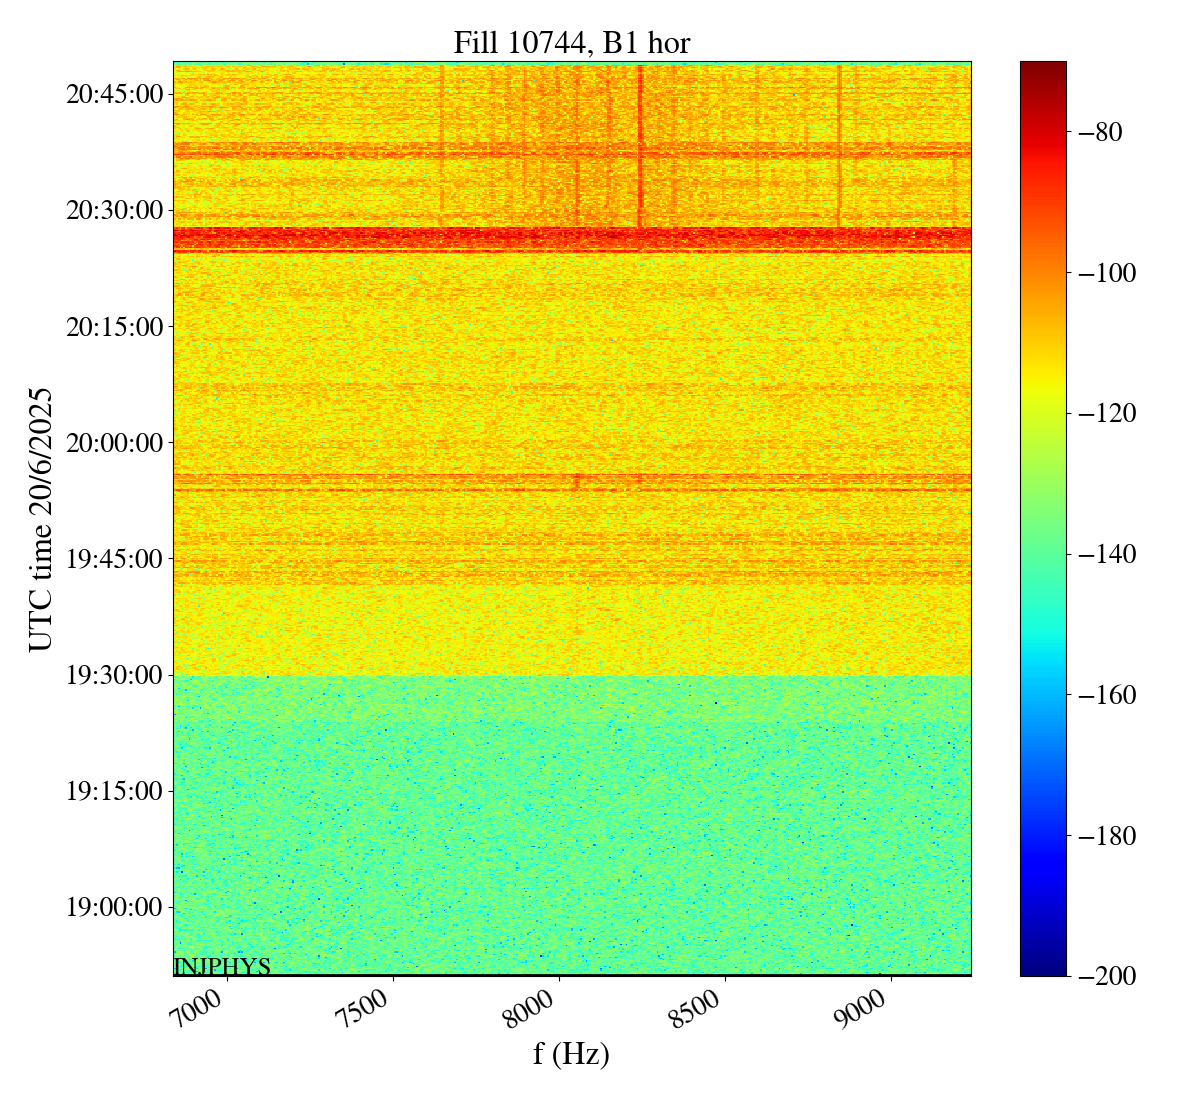This screenshot has width=1200, height=1100.
Task: Select the 19:30:00 time tick label
Action: coord(114,675)
